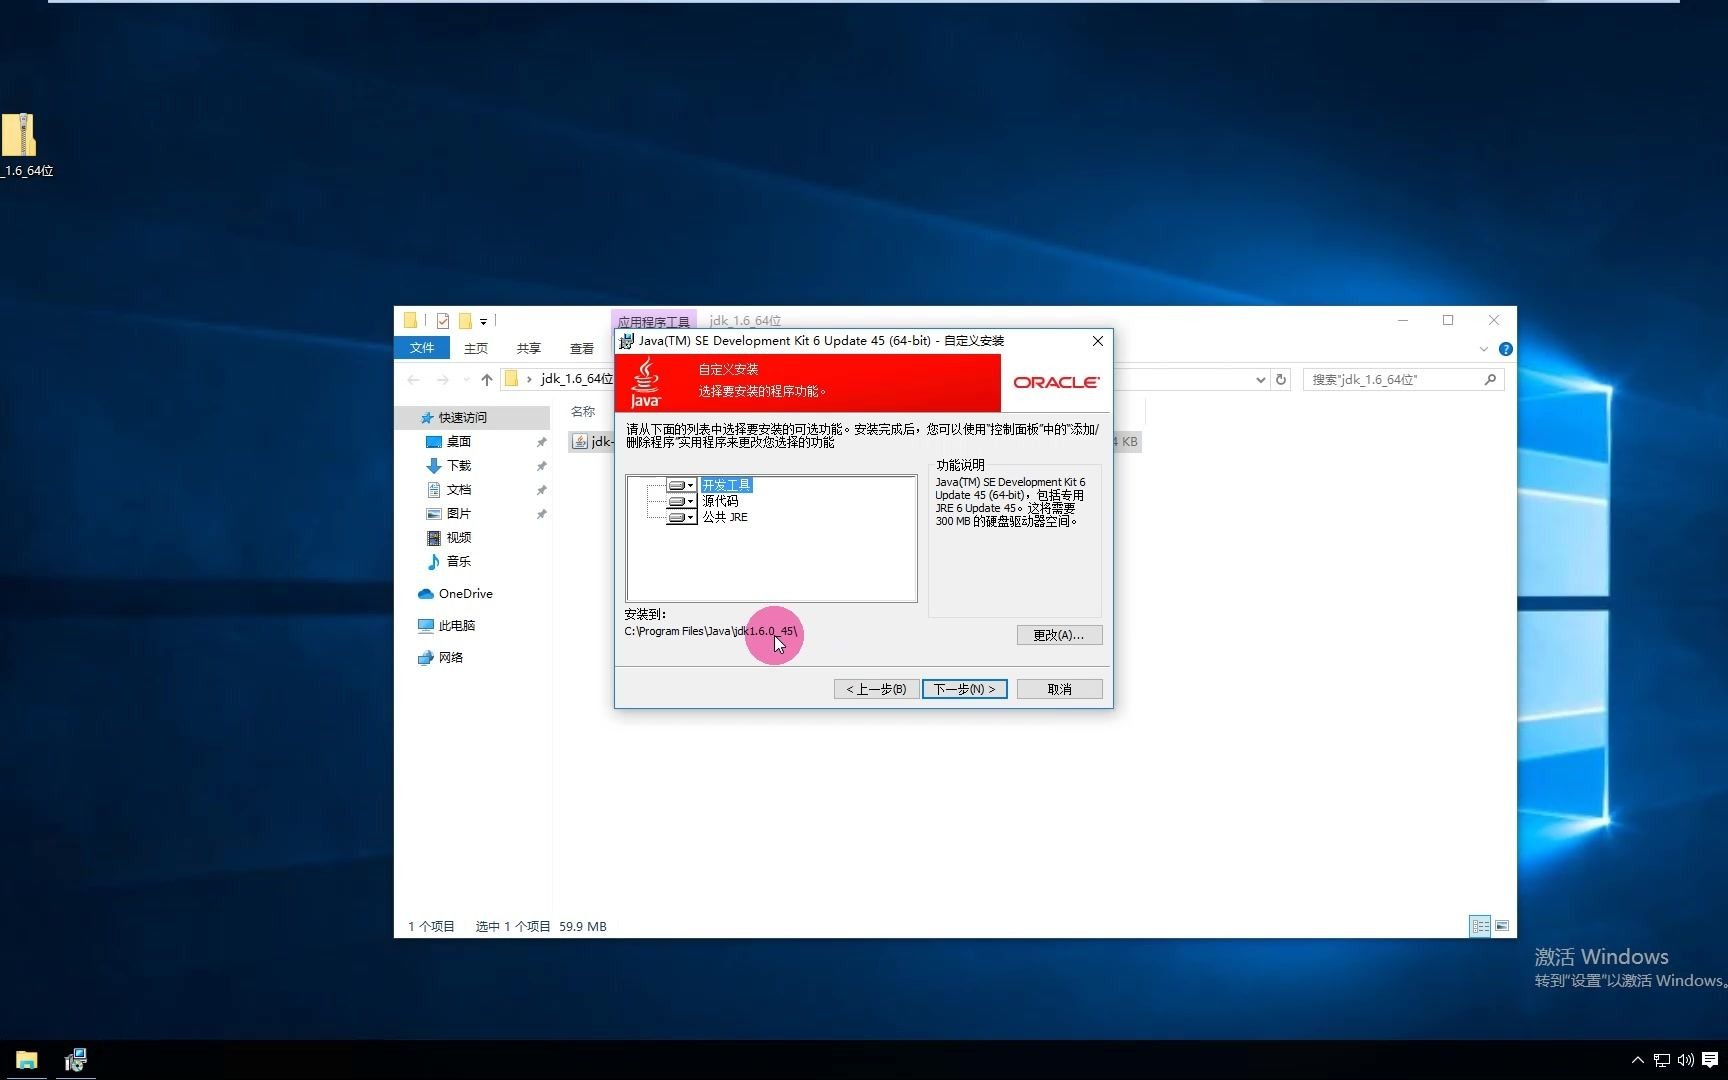Screen dimensions: 1728x1080
Task: Click the pin icon next to 文档
Action: (541, 489)
